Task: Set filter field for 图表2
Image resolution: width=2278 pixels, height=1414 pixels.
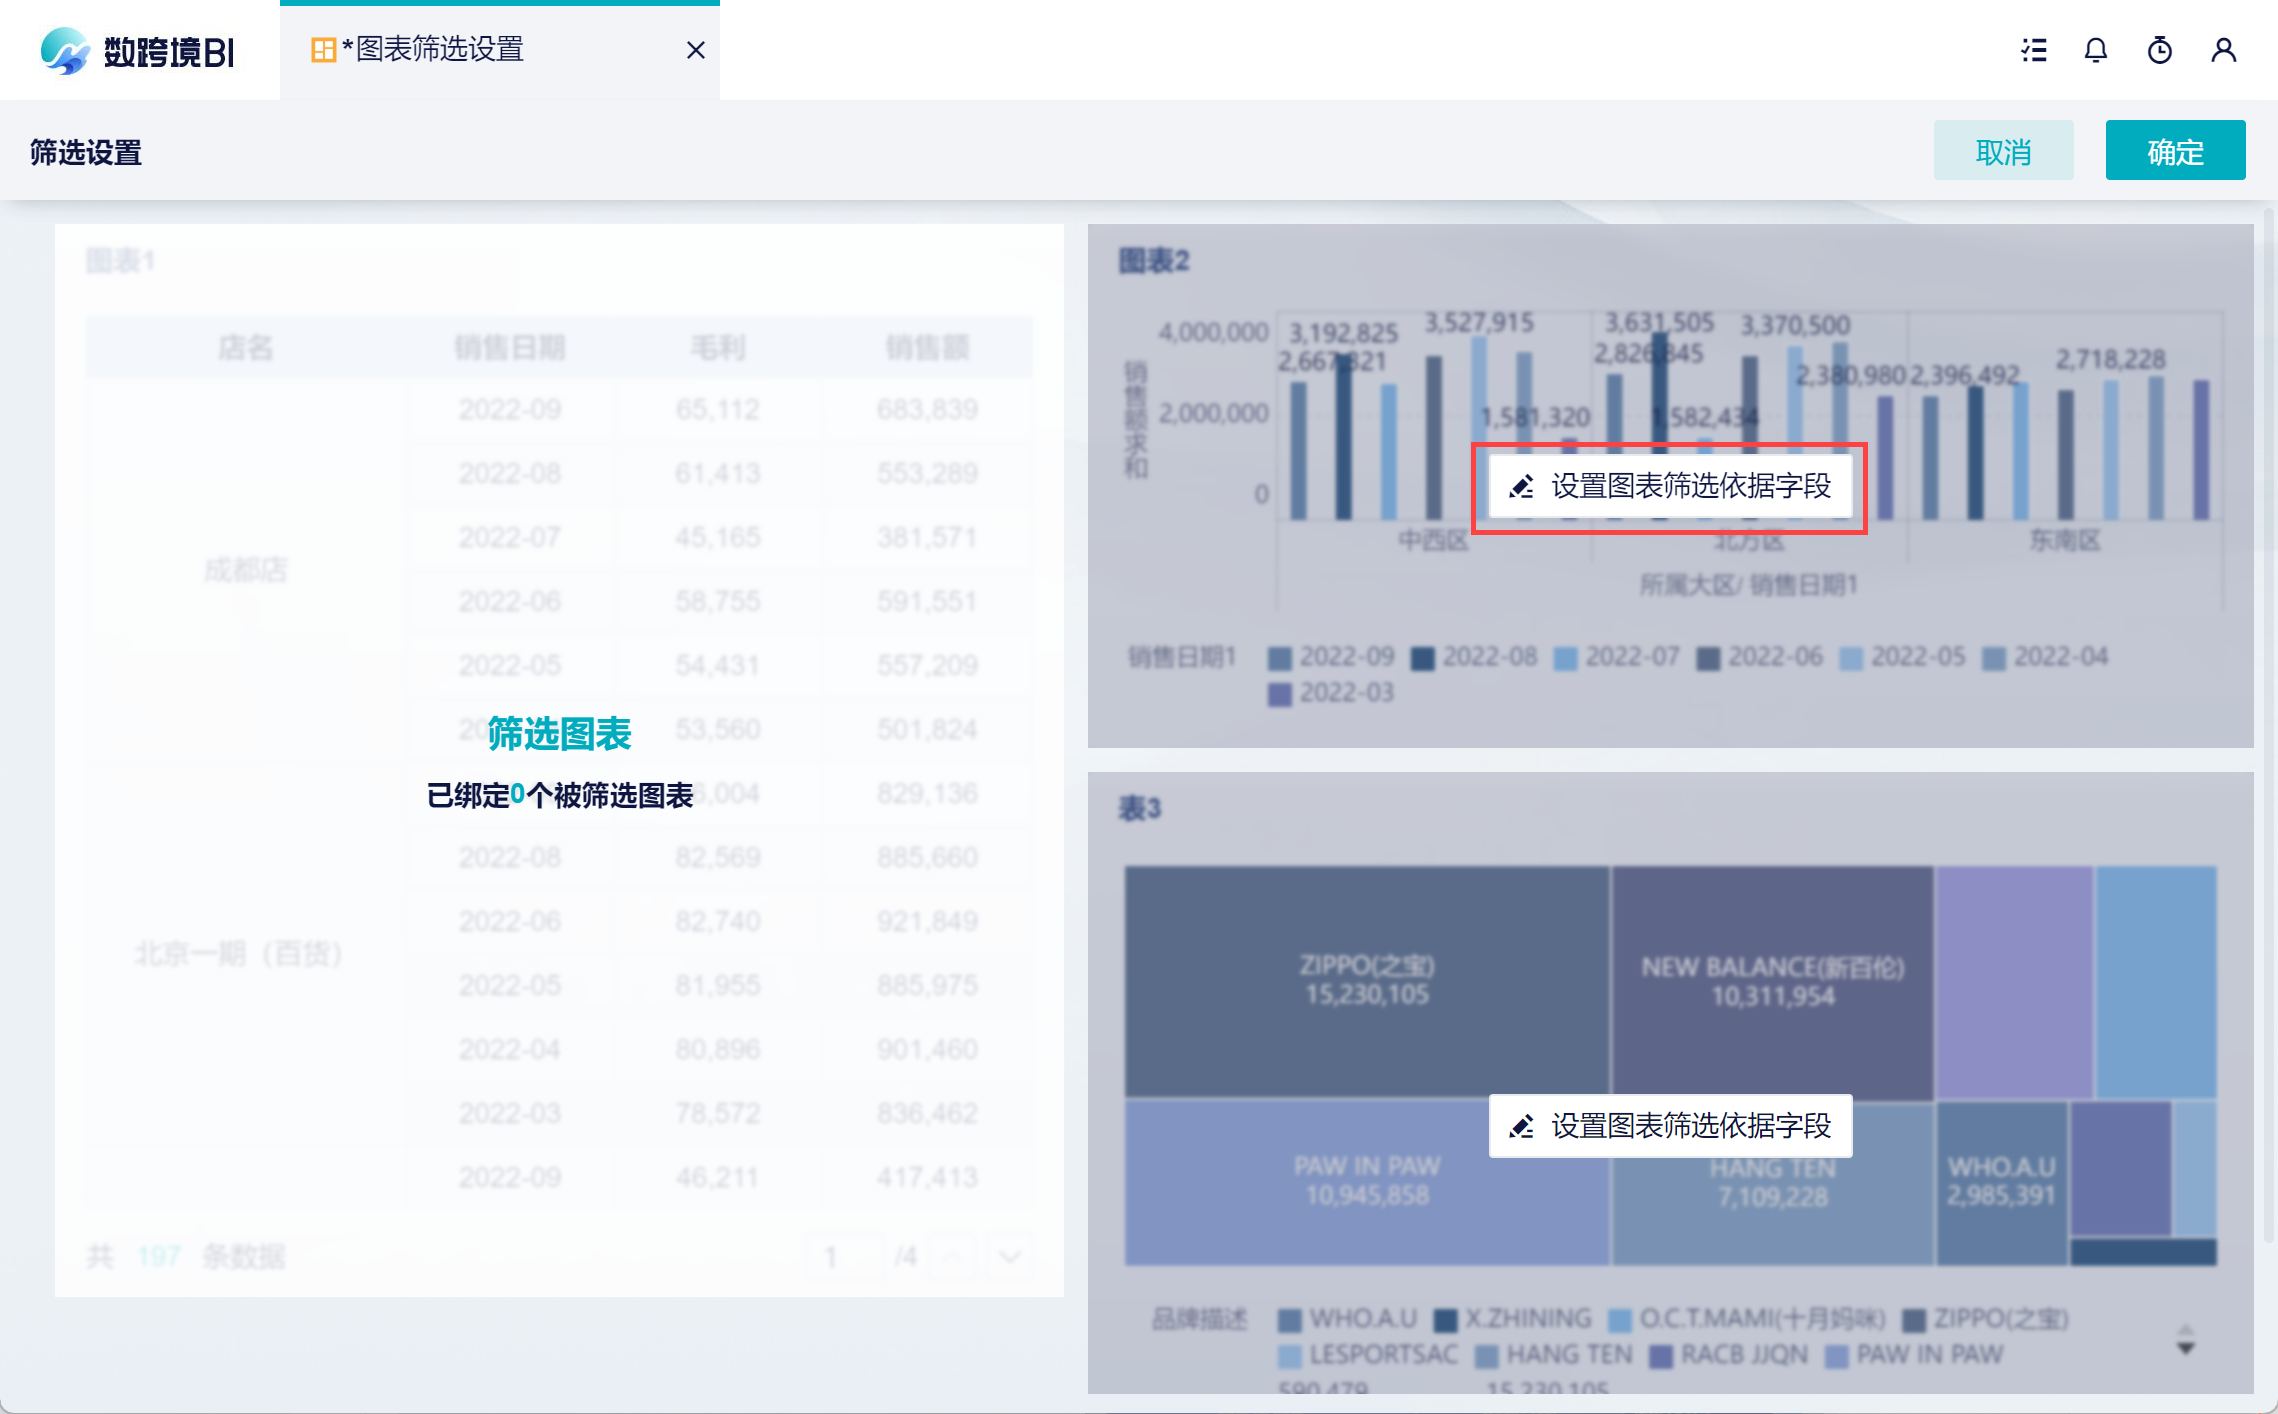Action: (x=1690, y=487)
